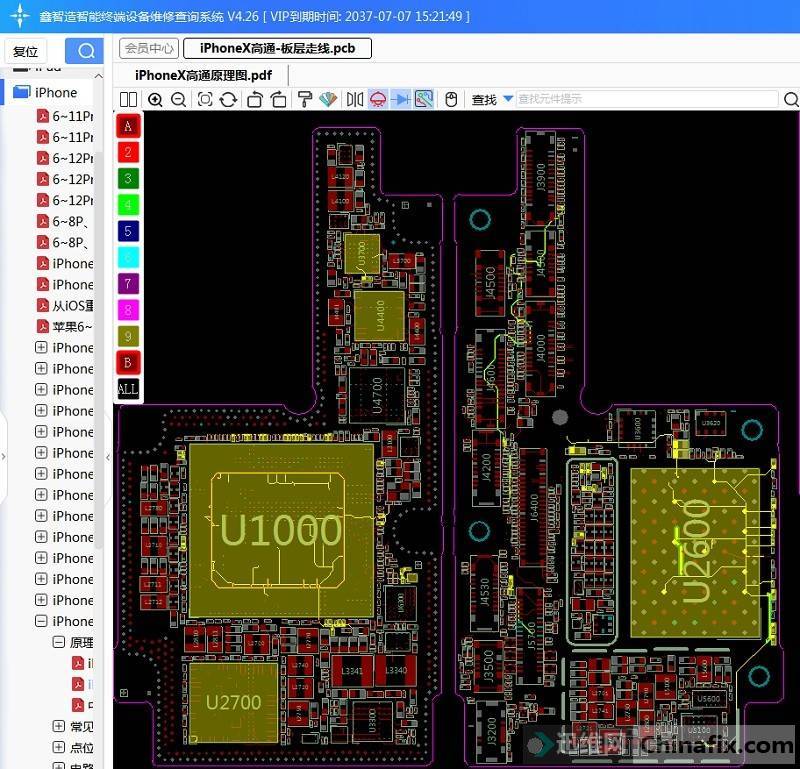Open the 查找 search type dropdown arrow
This screenshot has height=769, width=800.
[x=508, y=99]
